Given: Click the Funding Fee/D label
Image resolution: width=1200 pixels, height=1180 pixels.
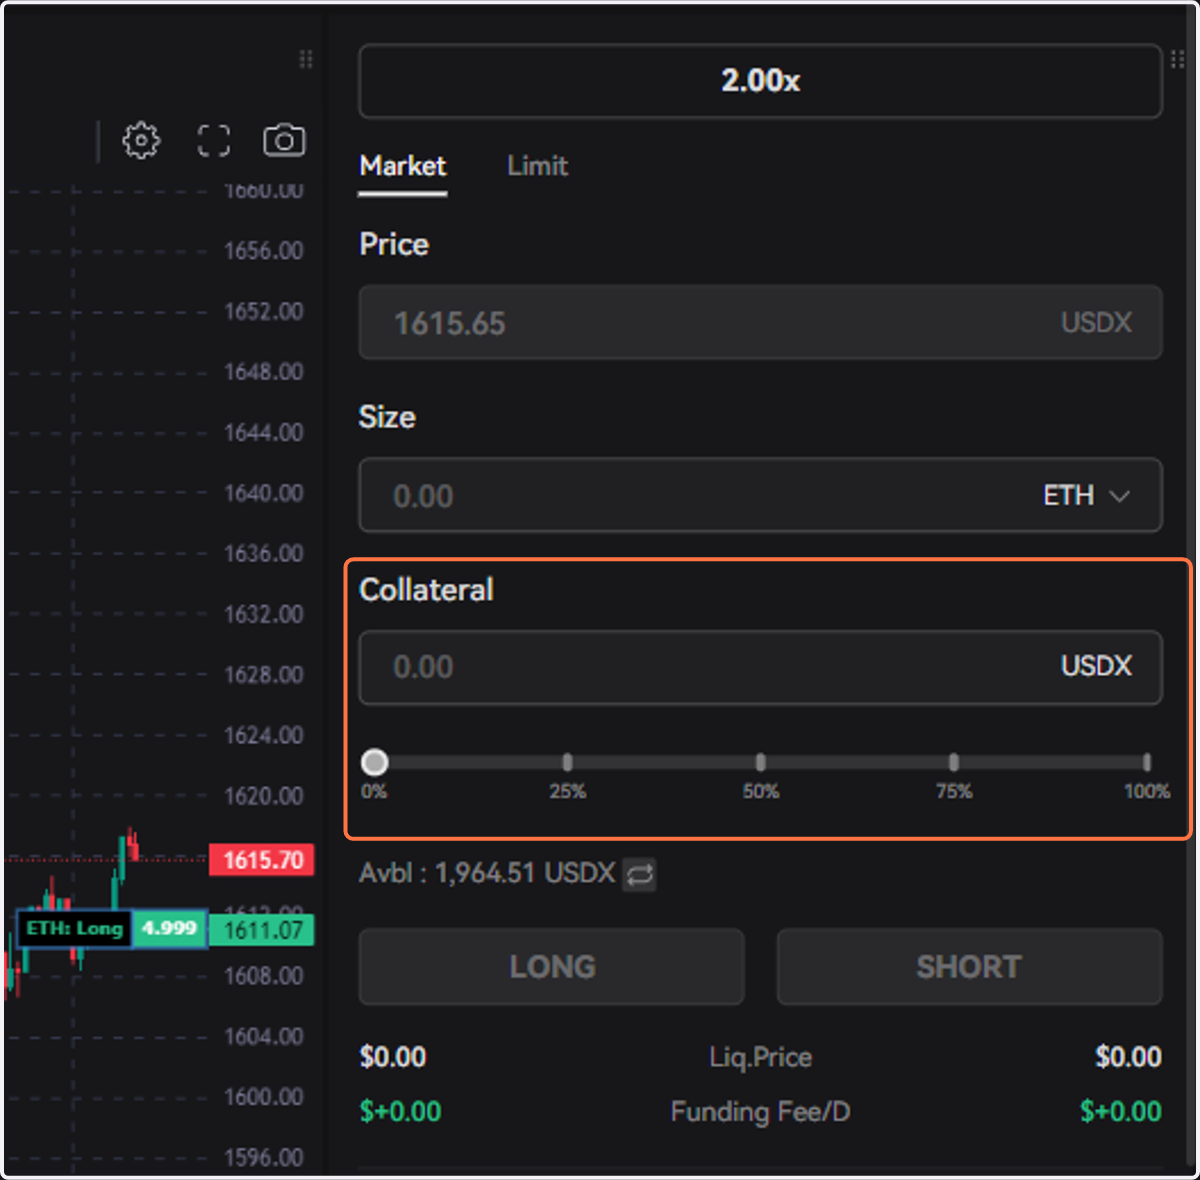Looking at the screenshot, I should tap(761, 1112).
